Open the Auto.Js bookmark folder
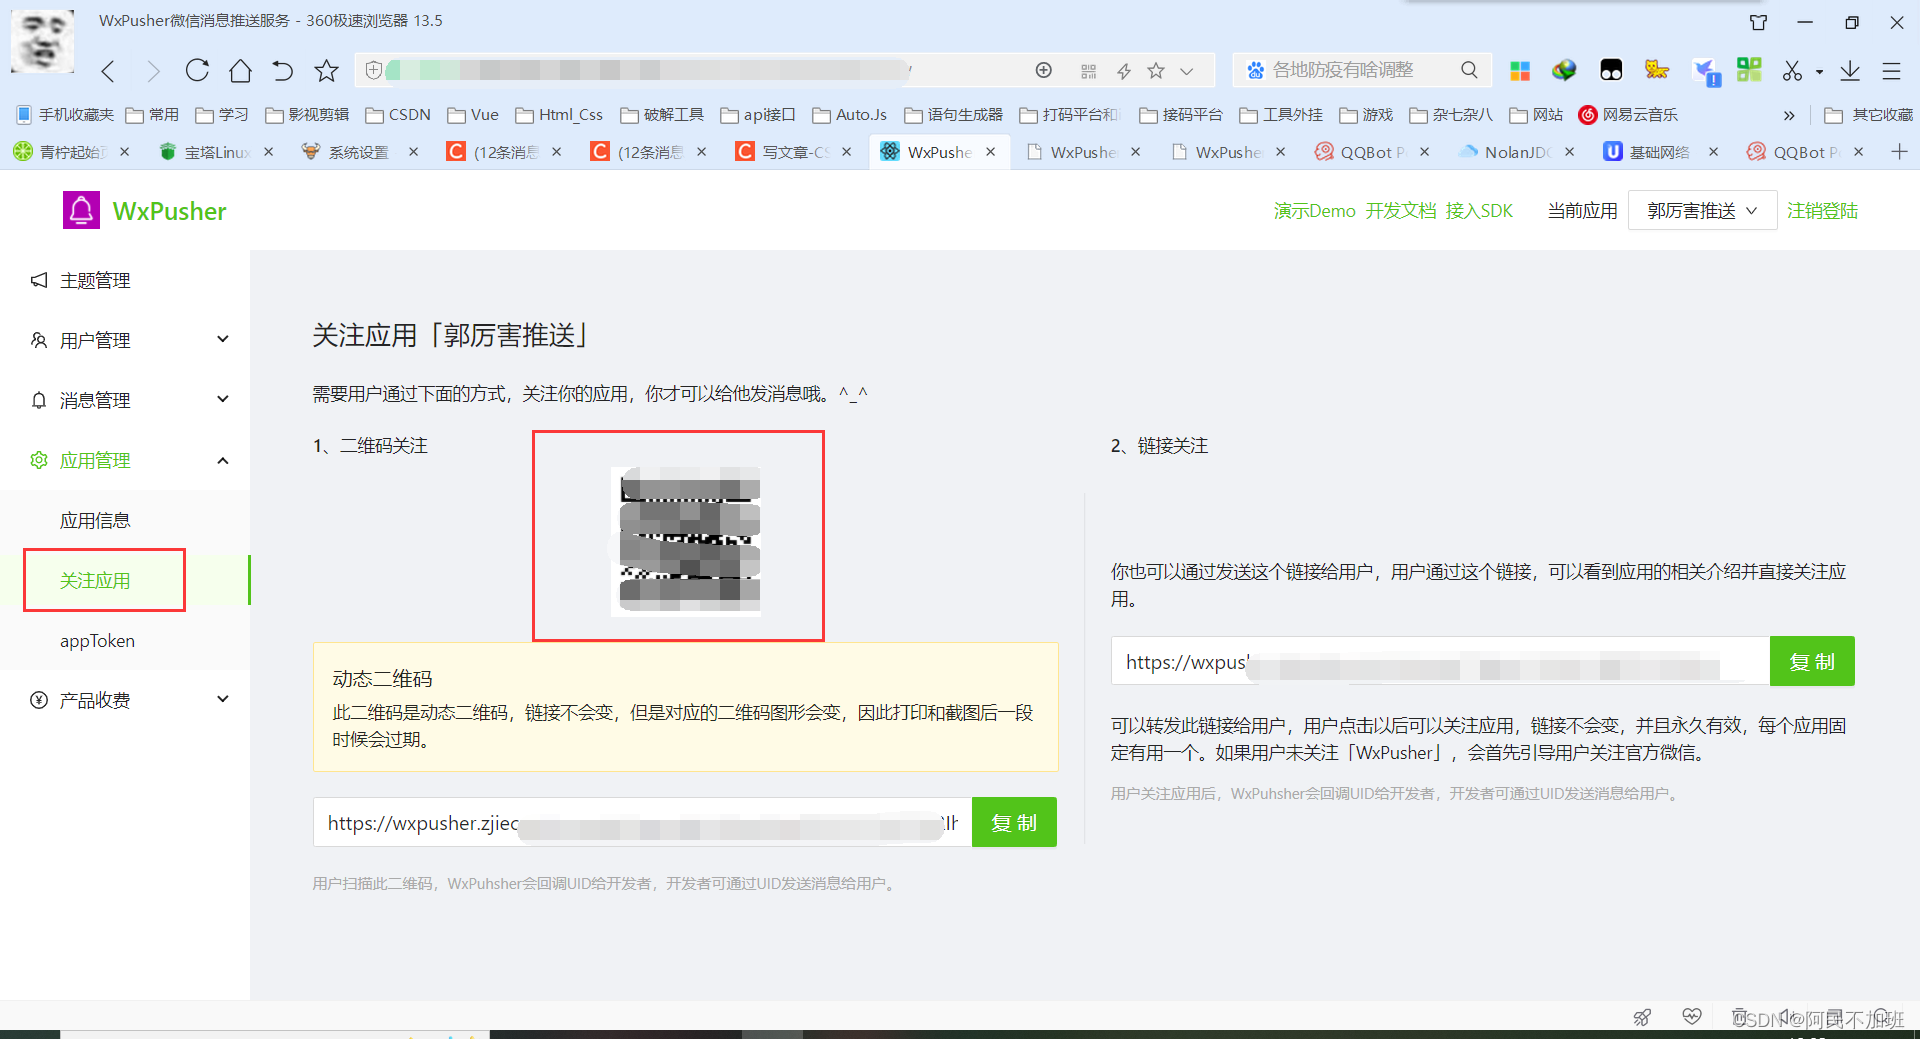 coord(850,115)
